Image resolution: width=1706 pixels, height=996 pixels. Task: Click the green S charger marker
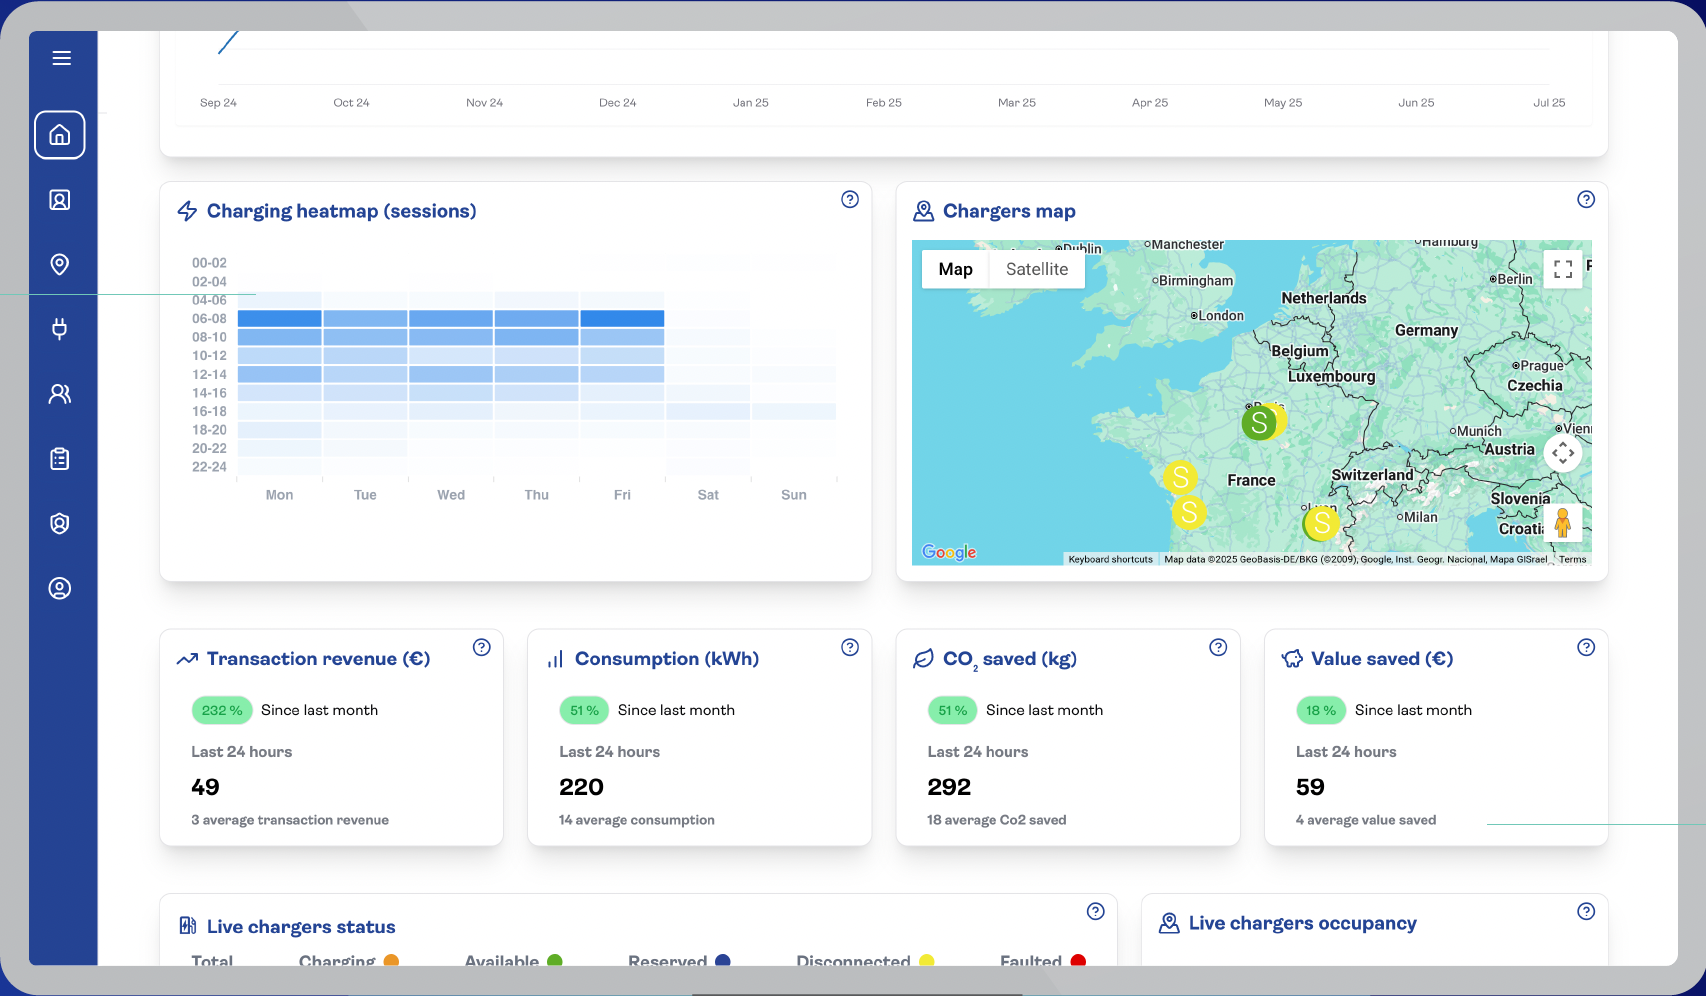(x=1260, y=423)
